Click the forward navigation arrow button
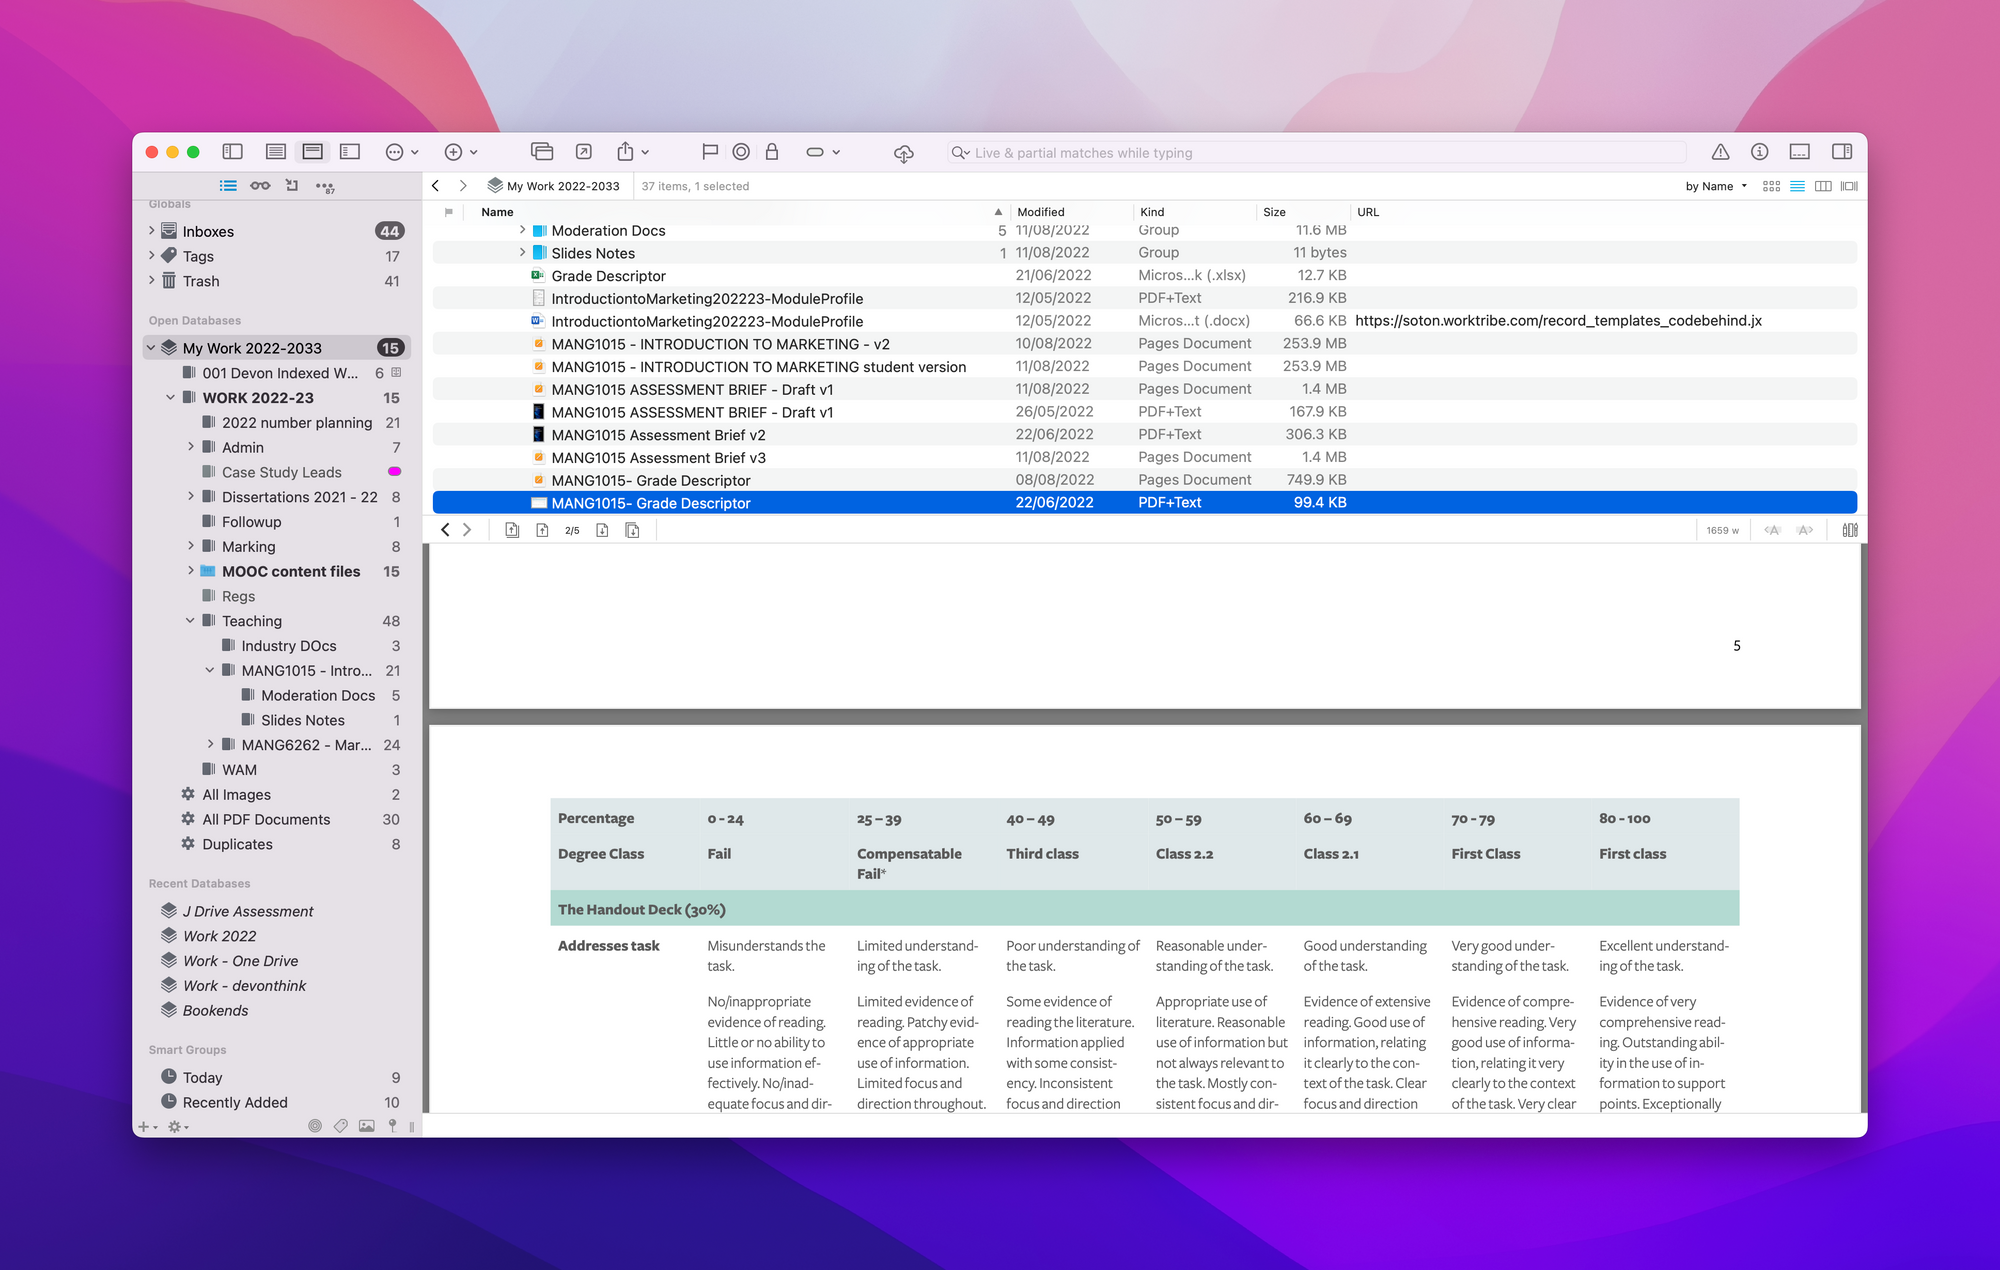 click(464, 185)
